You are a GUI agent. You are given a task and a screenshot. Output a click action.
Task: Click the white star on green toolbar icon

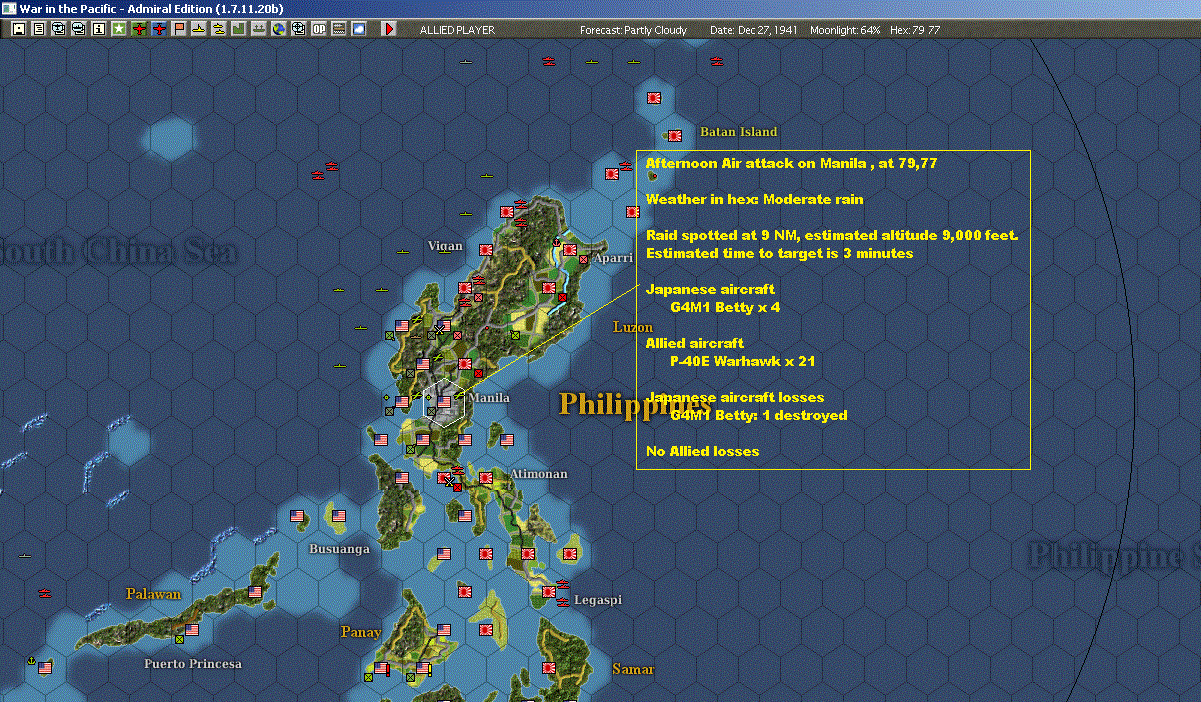click(119, 29)
